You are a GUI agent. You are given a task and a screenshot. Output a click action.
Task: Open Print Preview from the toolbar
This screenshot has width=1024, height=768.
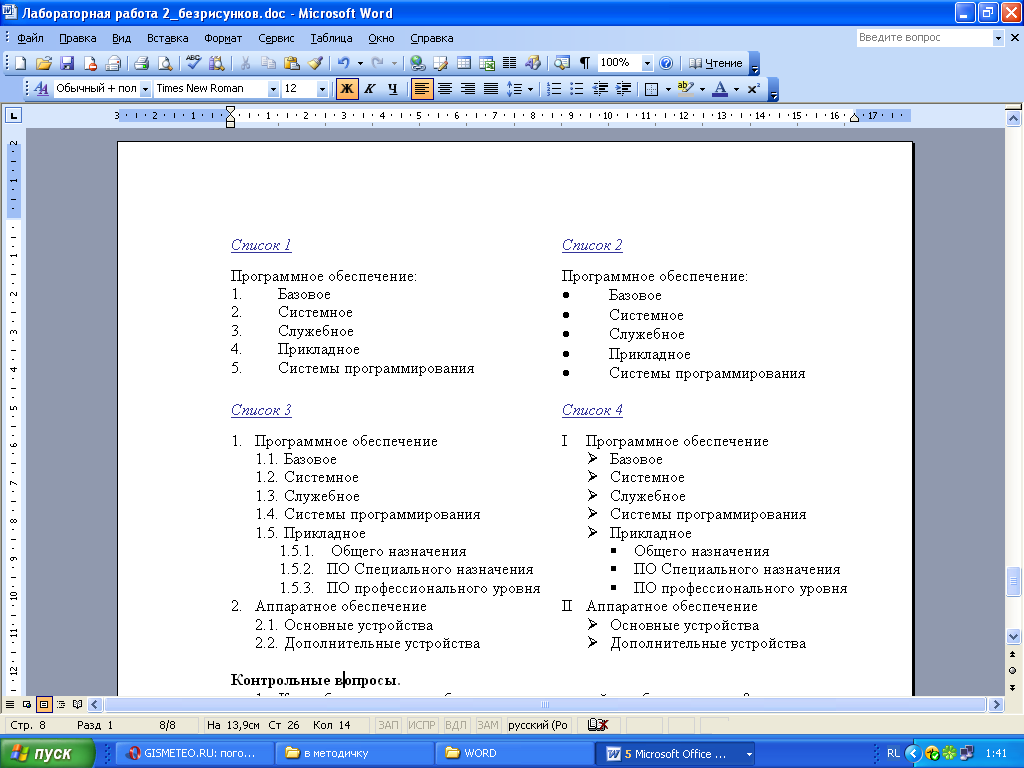165,63
